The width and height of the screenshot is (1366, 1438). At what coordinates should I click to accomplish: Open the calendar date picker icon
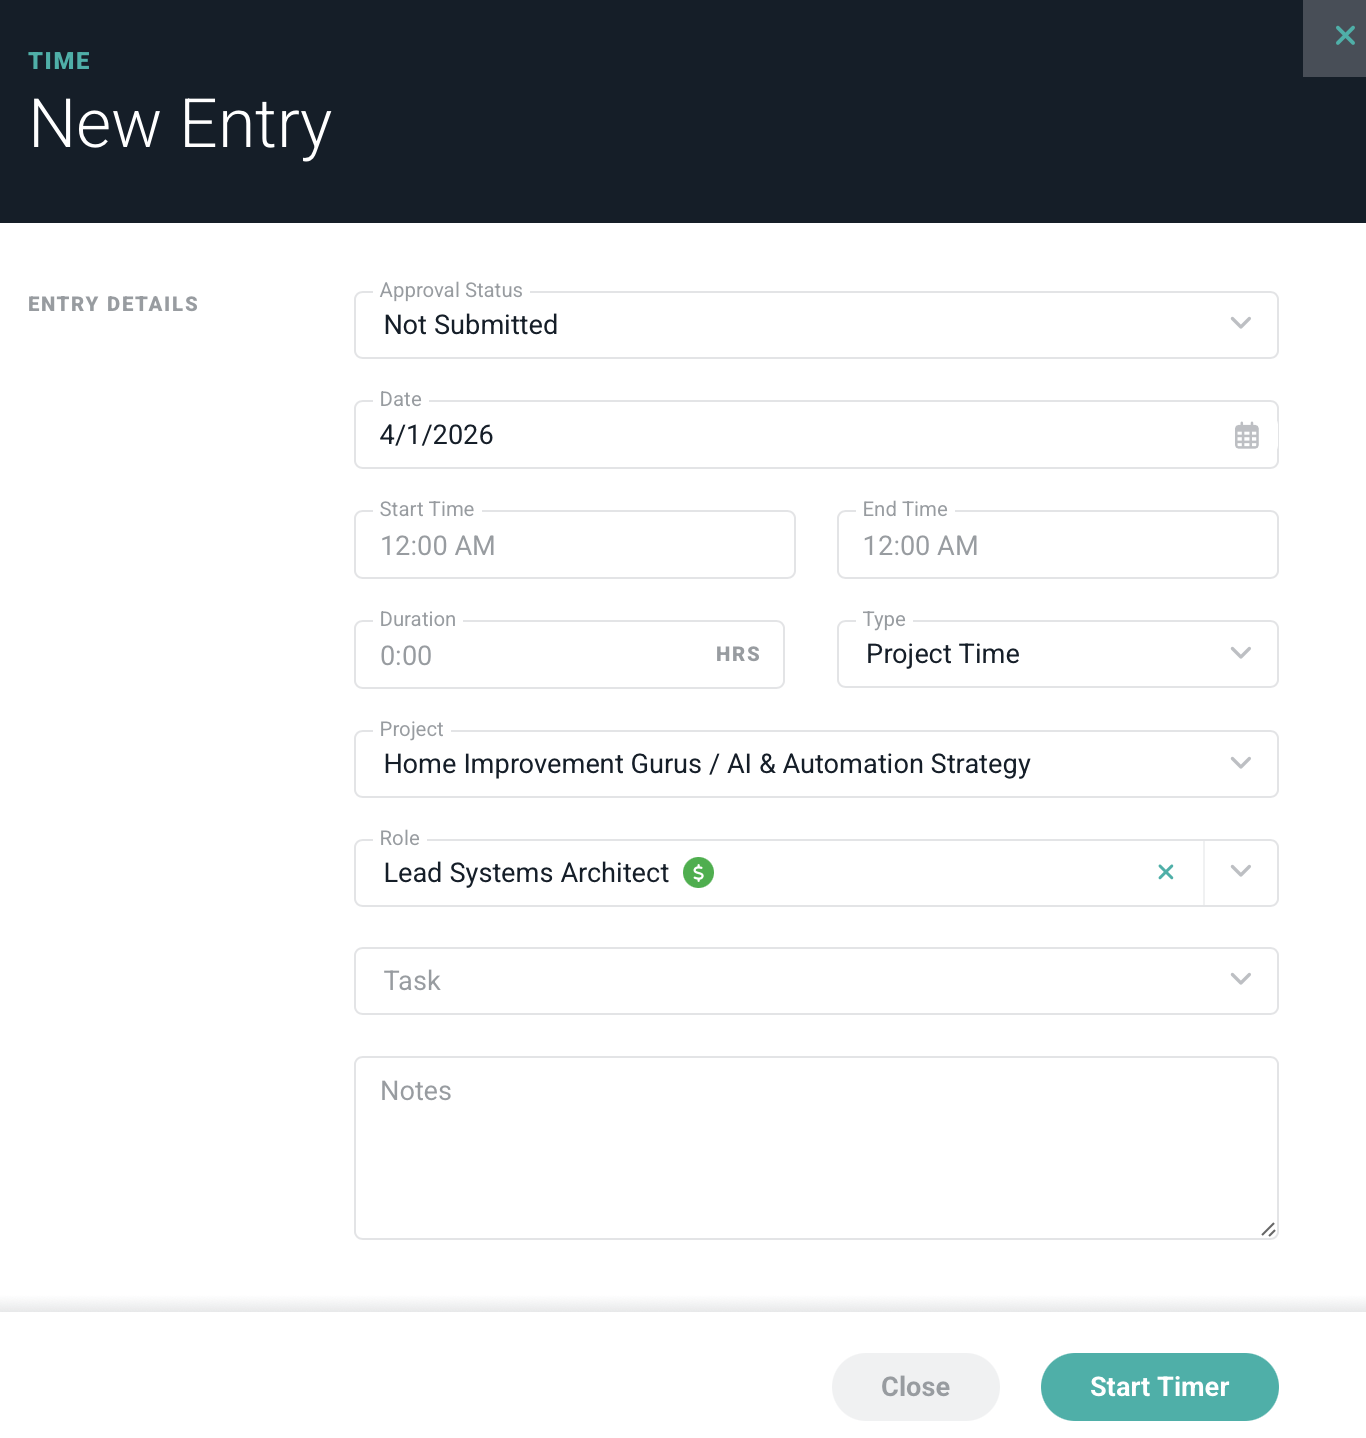pos(1246,436)
